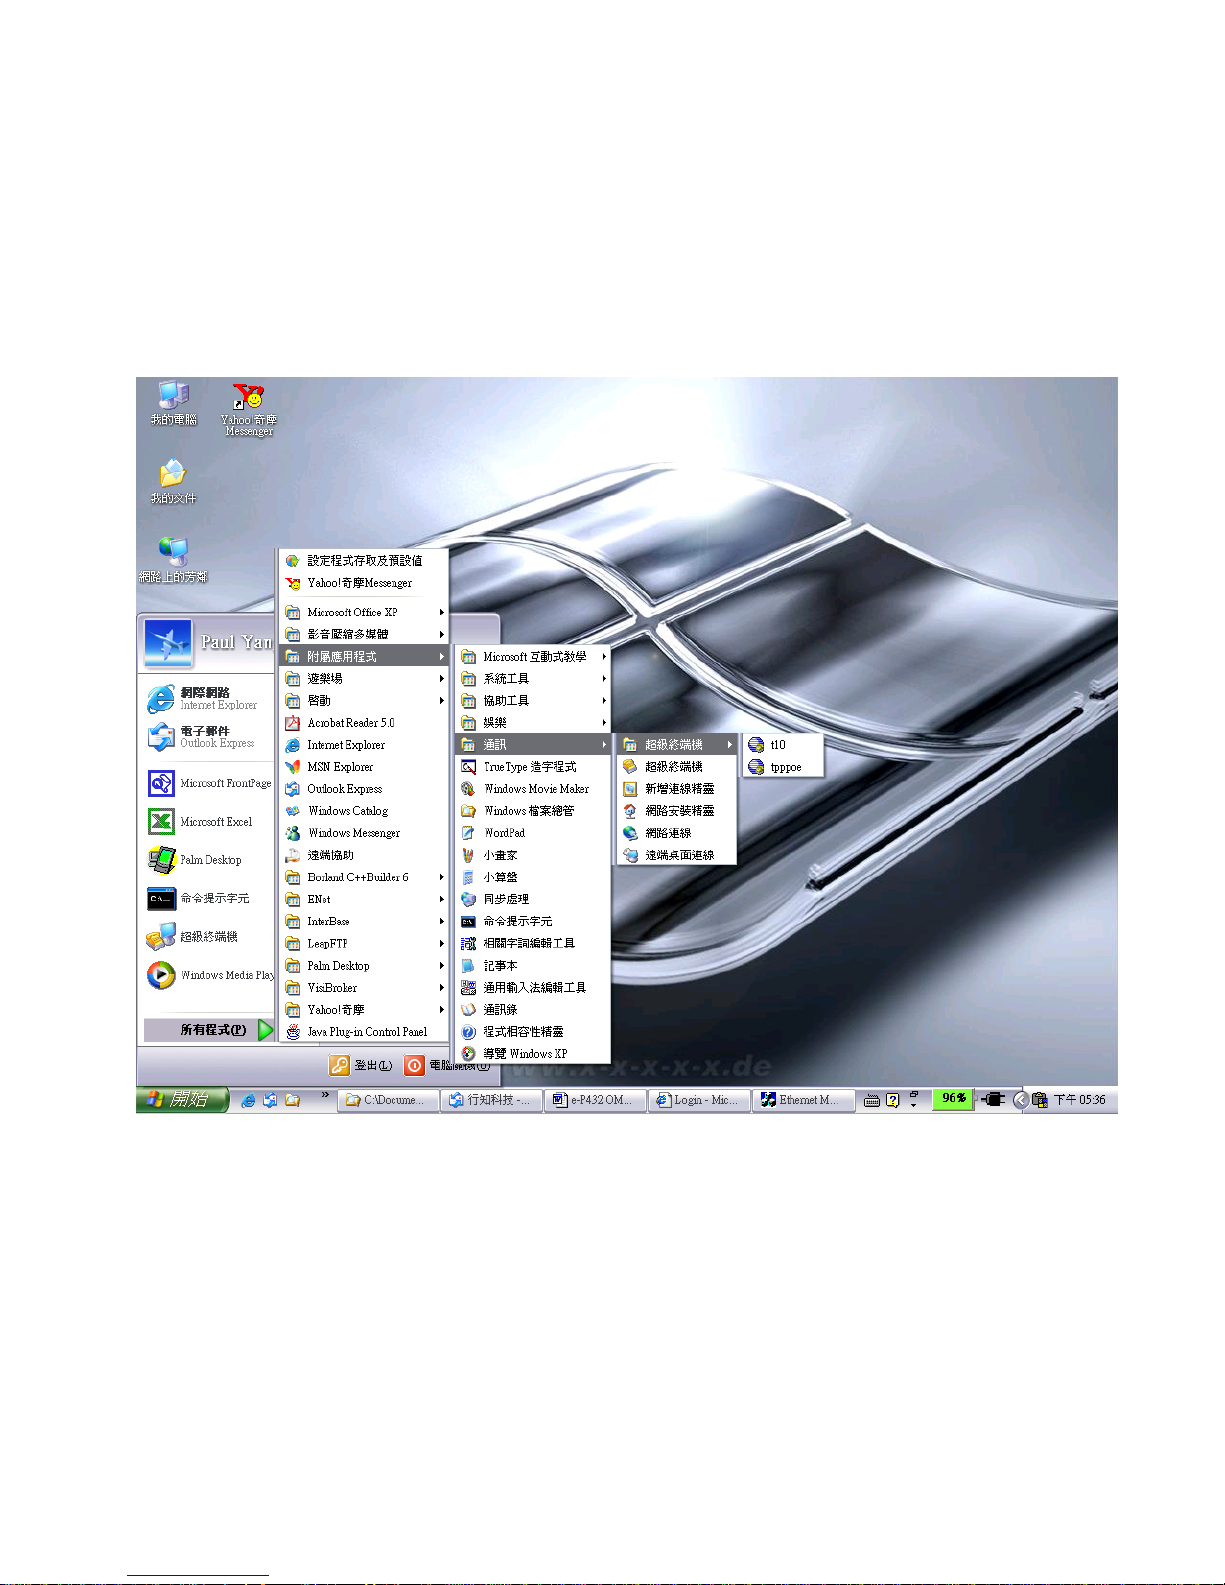The width and height of the screenshot is (1225, 1585).
Task: Expand the Microsoft Office XP submenu
Action: (364, 612)
